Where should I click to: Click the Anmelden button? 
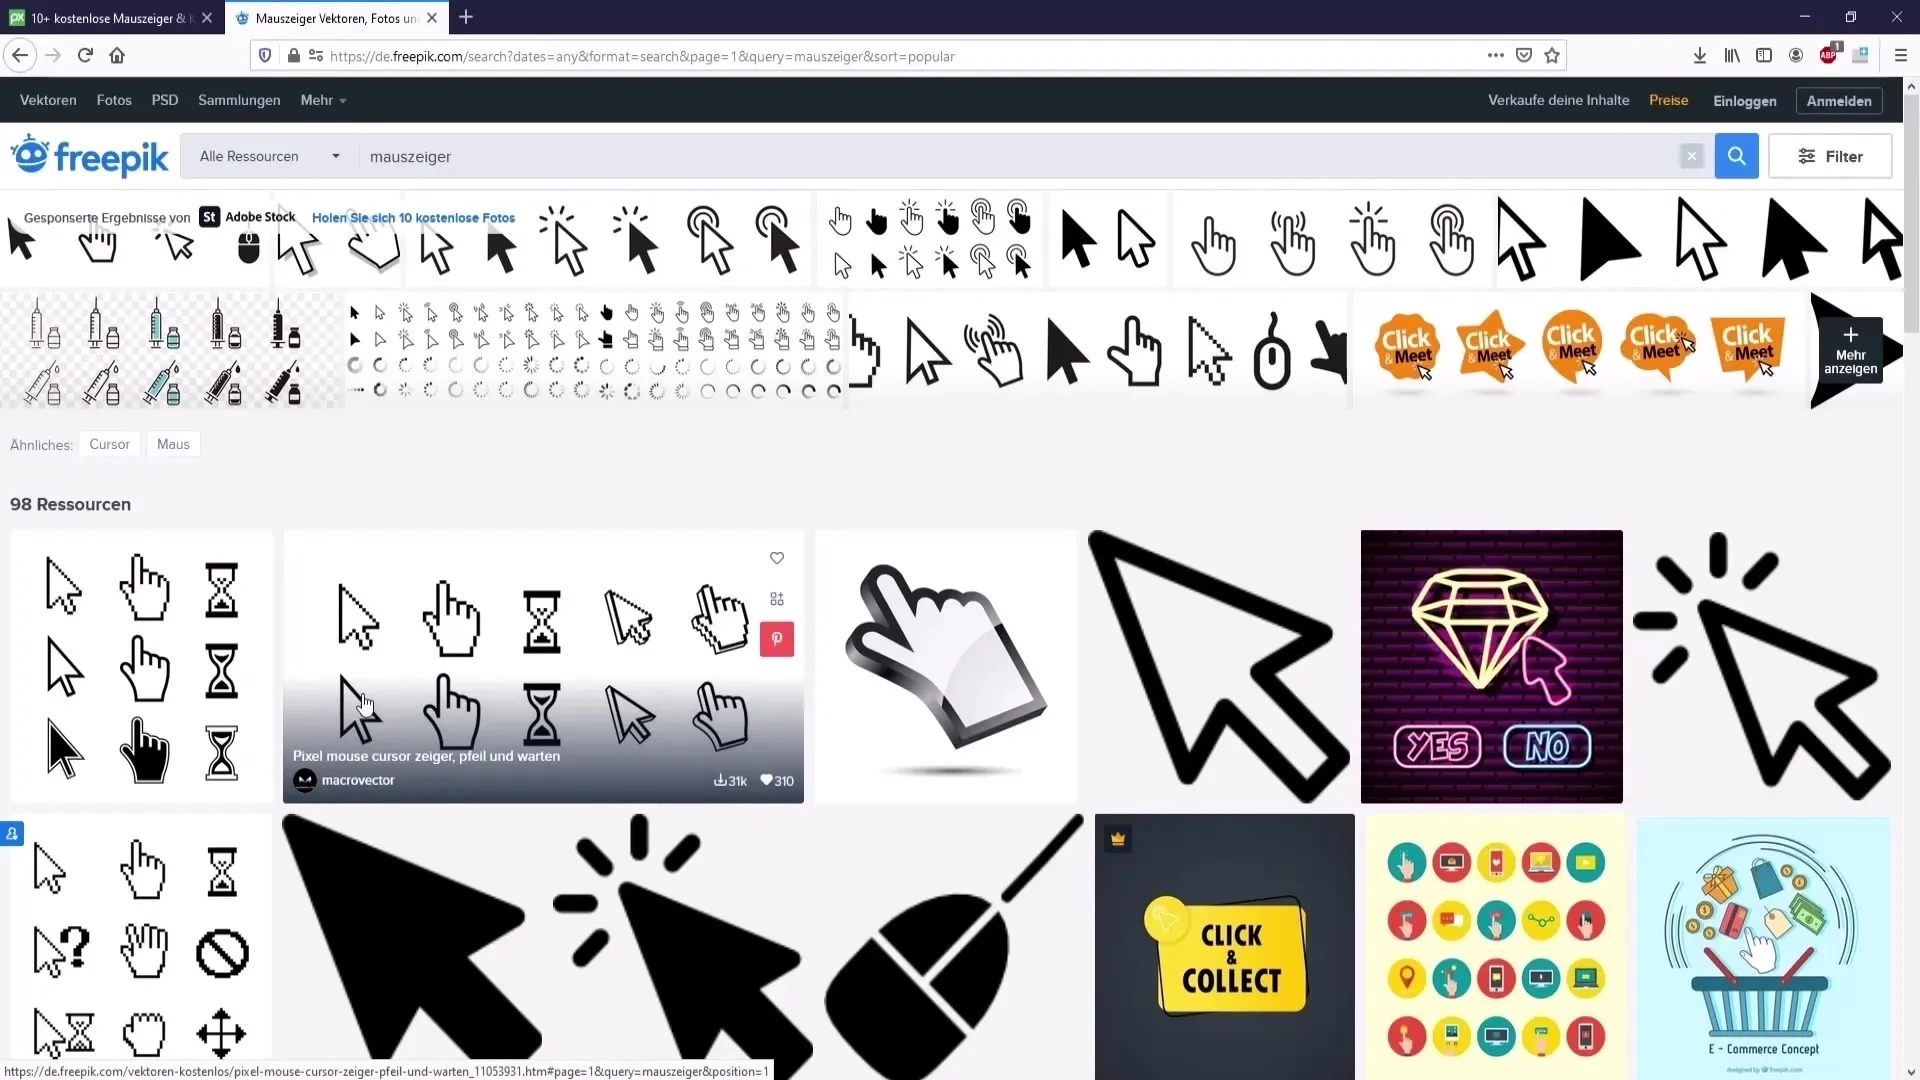pos(1838,99)
